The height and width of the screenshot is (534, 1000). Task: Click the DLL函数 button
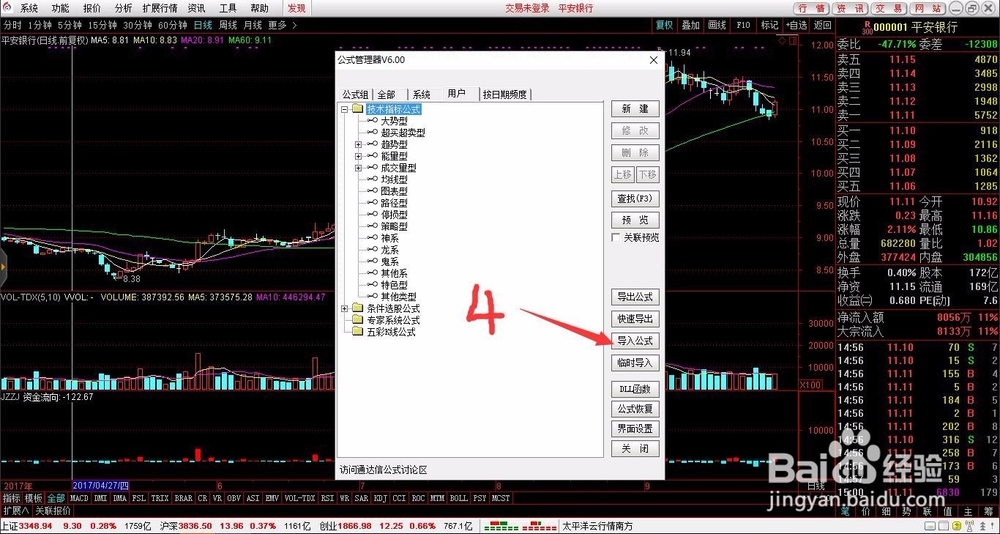pyautogui.click(x=635, y=389)
